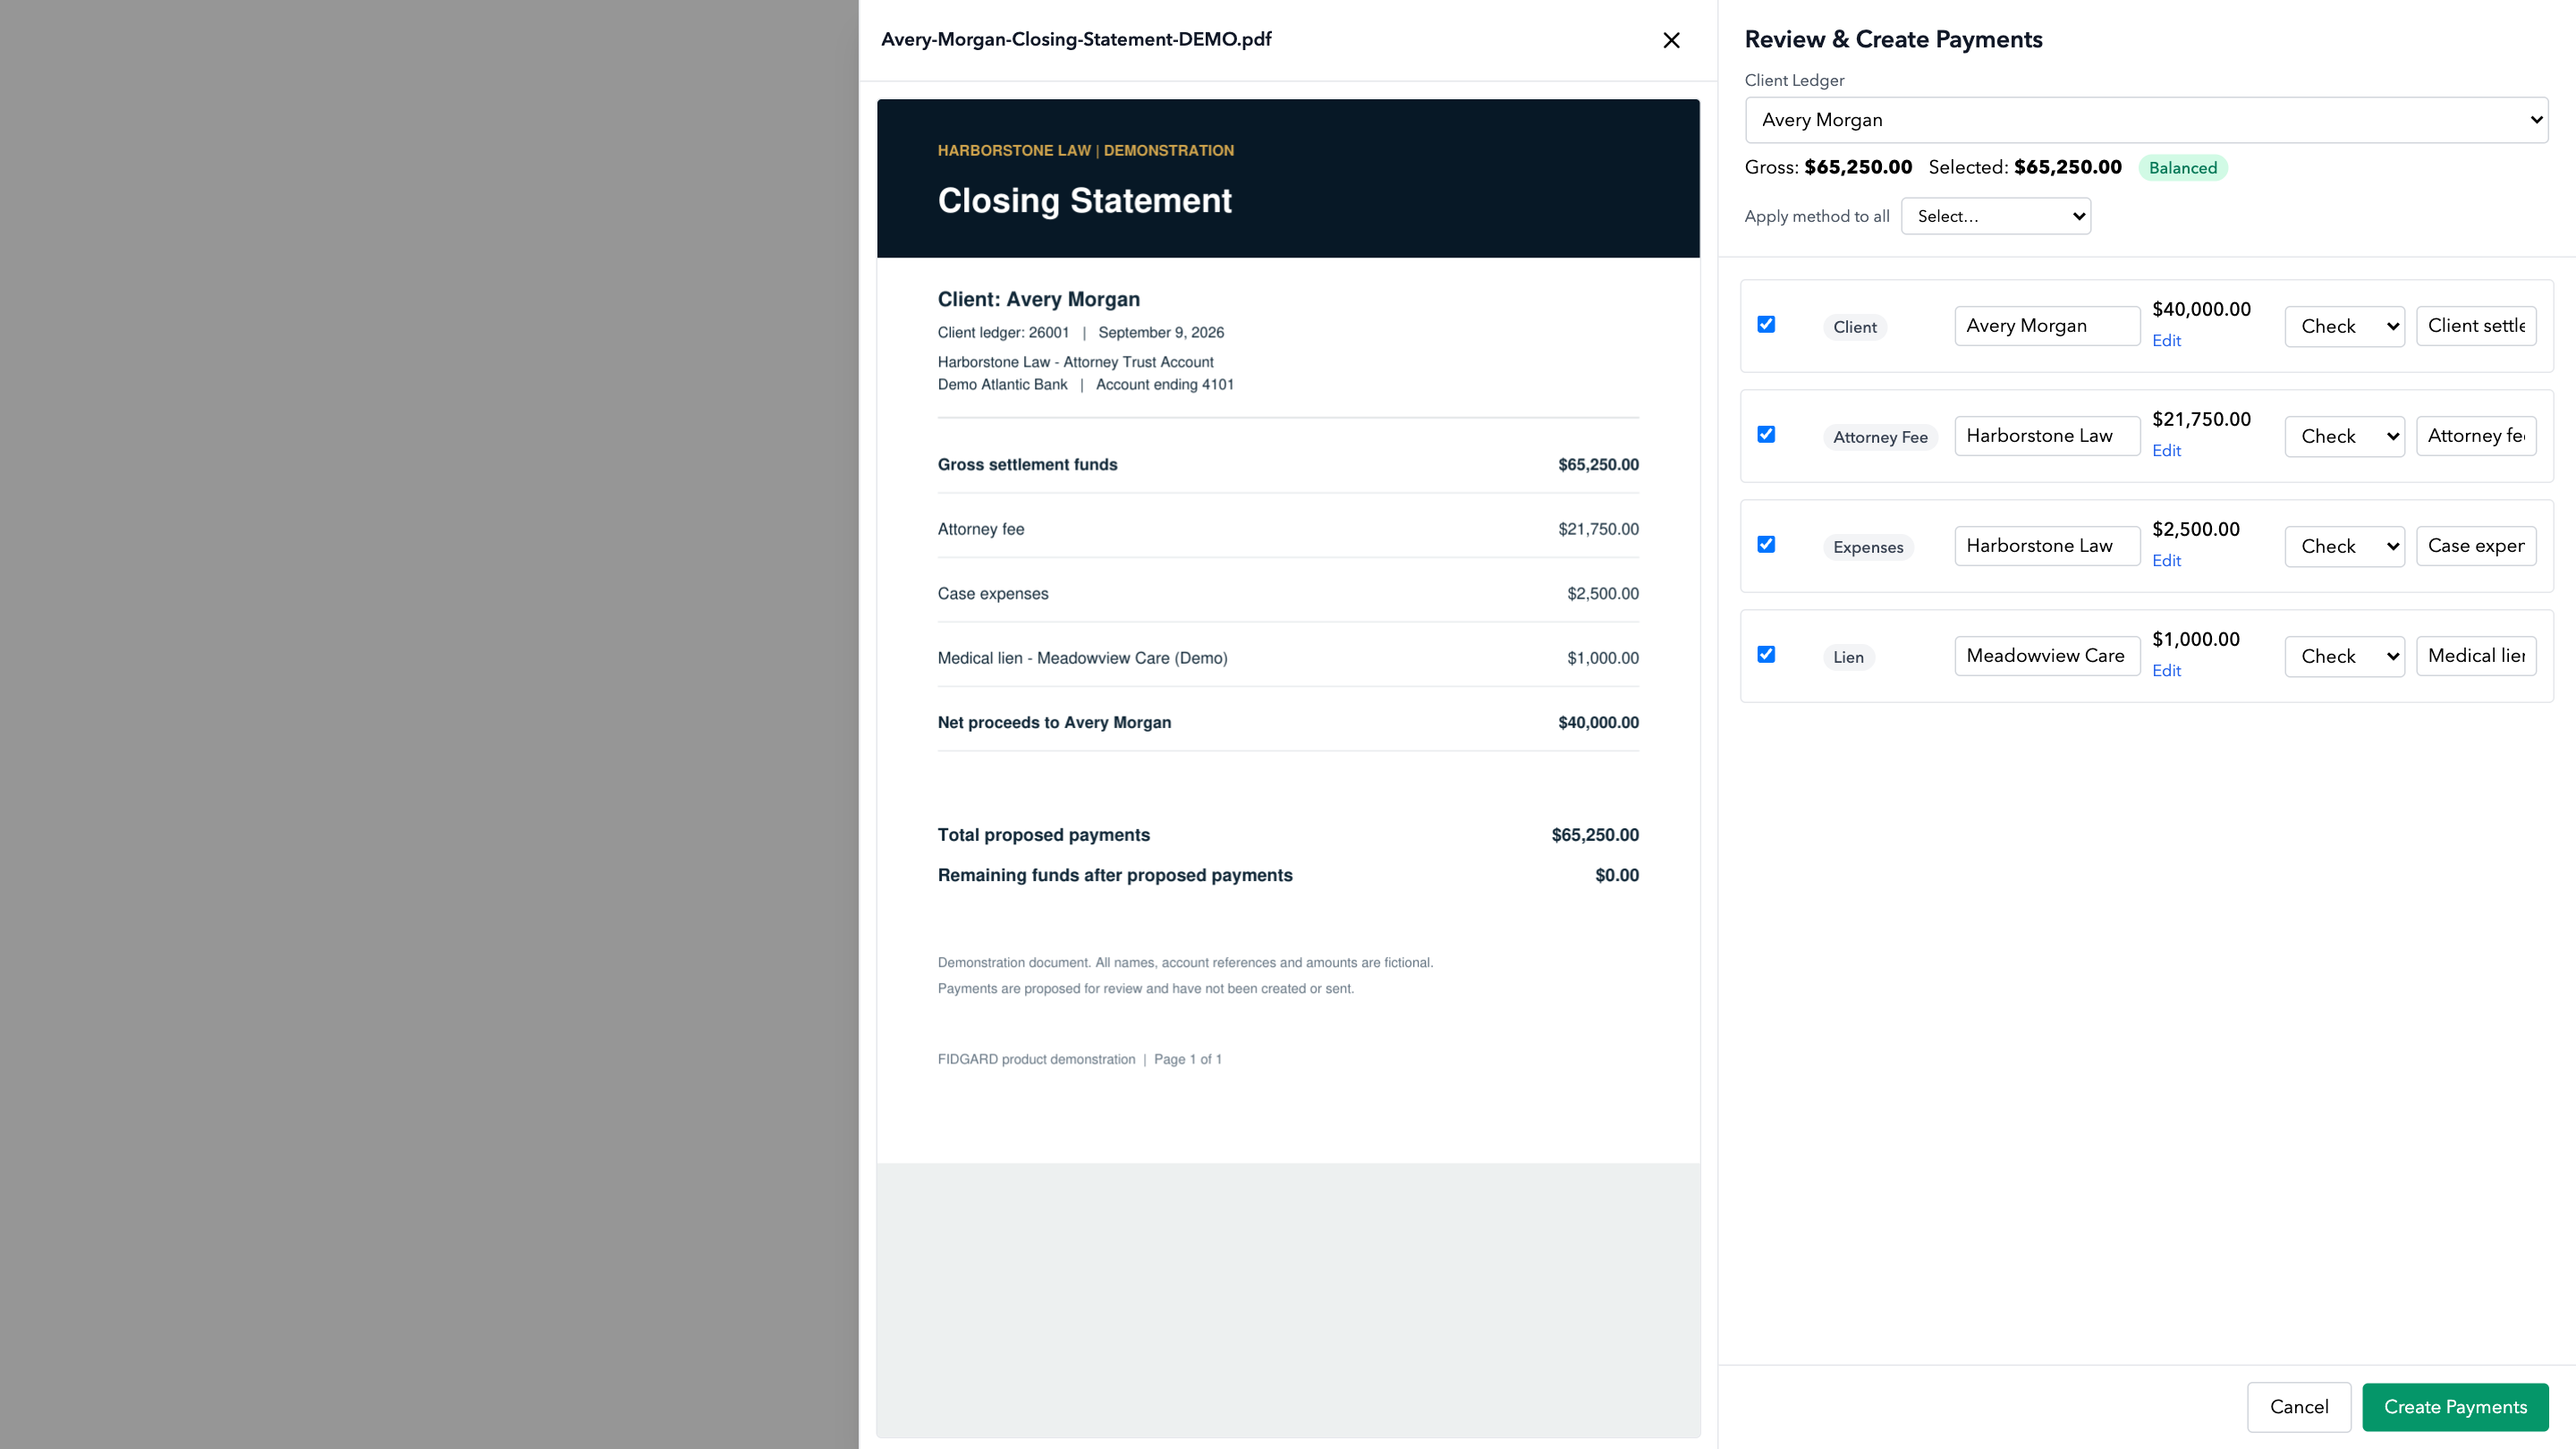Click the Case expenses memo field
2576x1449 pixels.
2476,546
